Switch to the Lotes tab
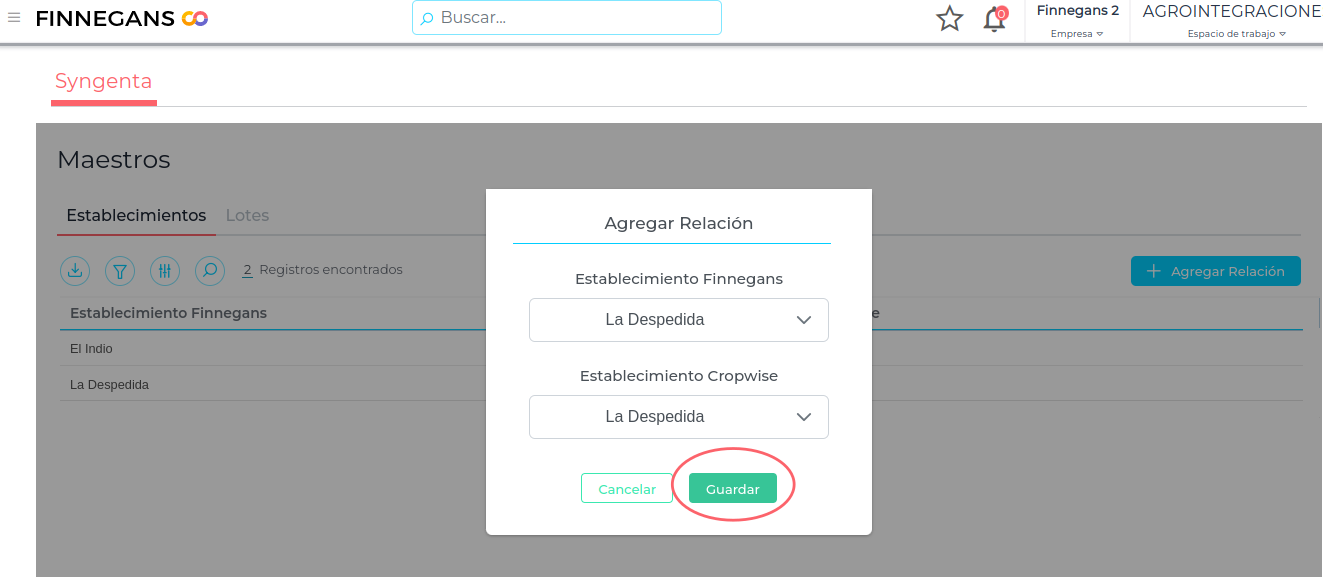The image size is (1323, 577). 247,215
